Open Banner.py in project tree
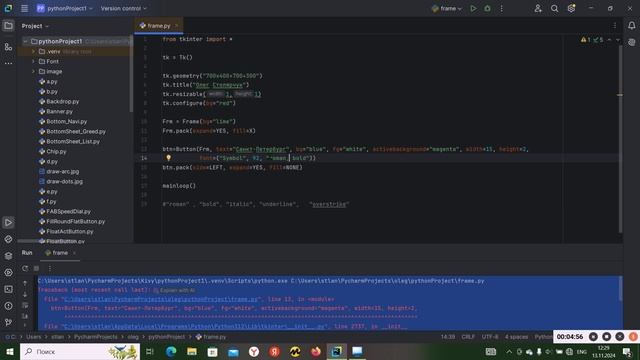The image size is (640, 360). (59, 111)
